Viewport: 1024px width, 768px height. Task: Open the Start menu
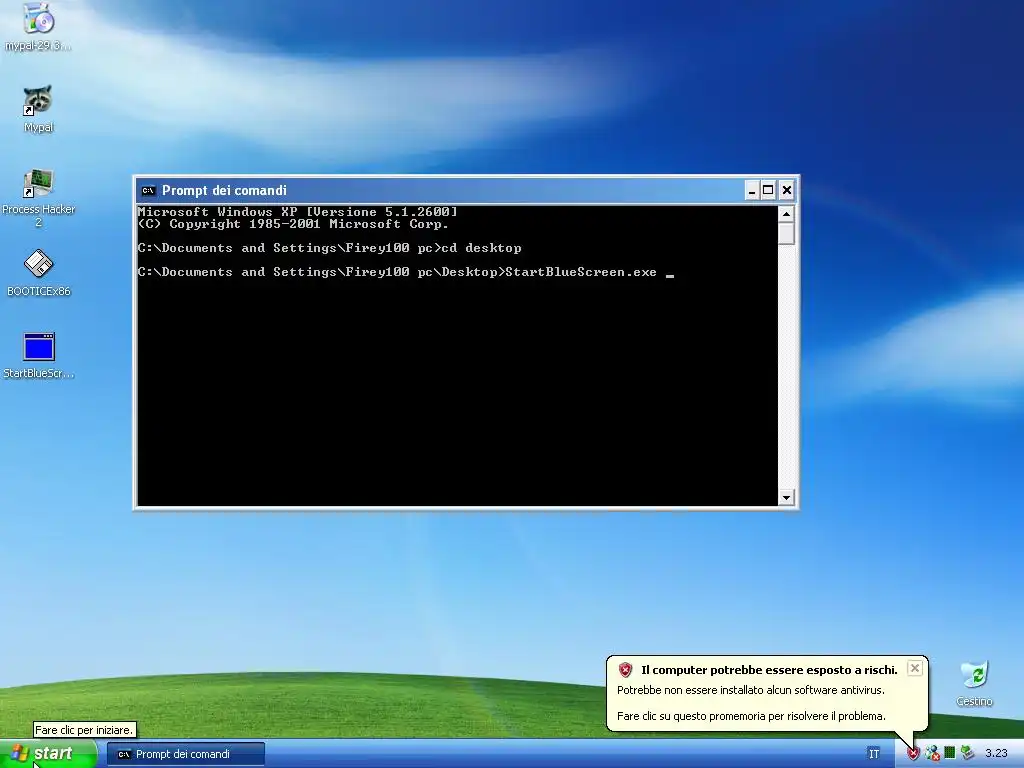tap(48, 754)
